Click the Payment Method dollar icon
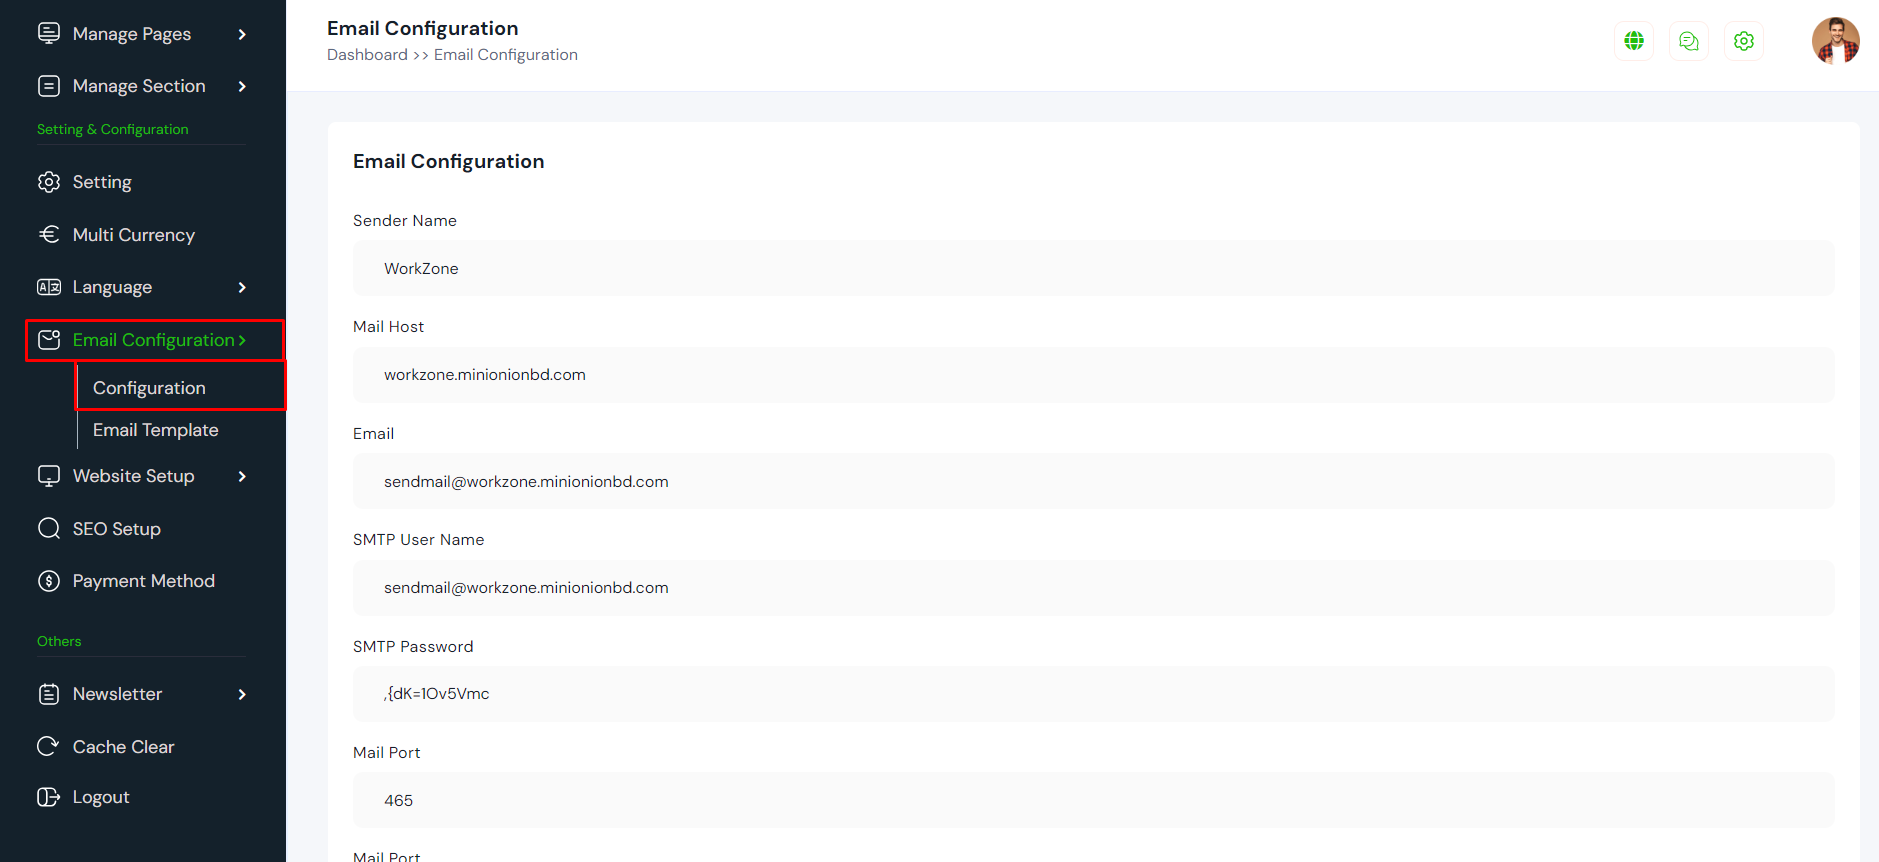The image size is (1879, 862). [49, 581]
